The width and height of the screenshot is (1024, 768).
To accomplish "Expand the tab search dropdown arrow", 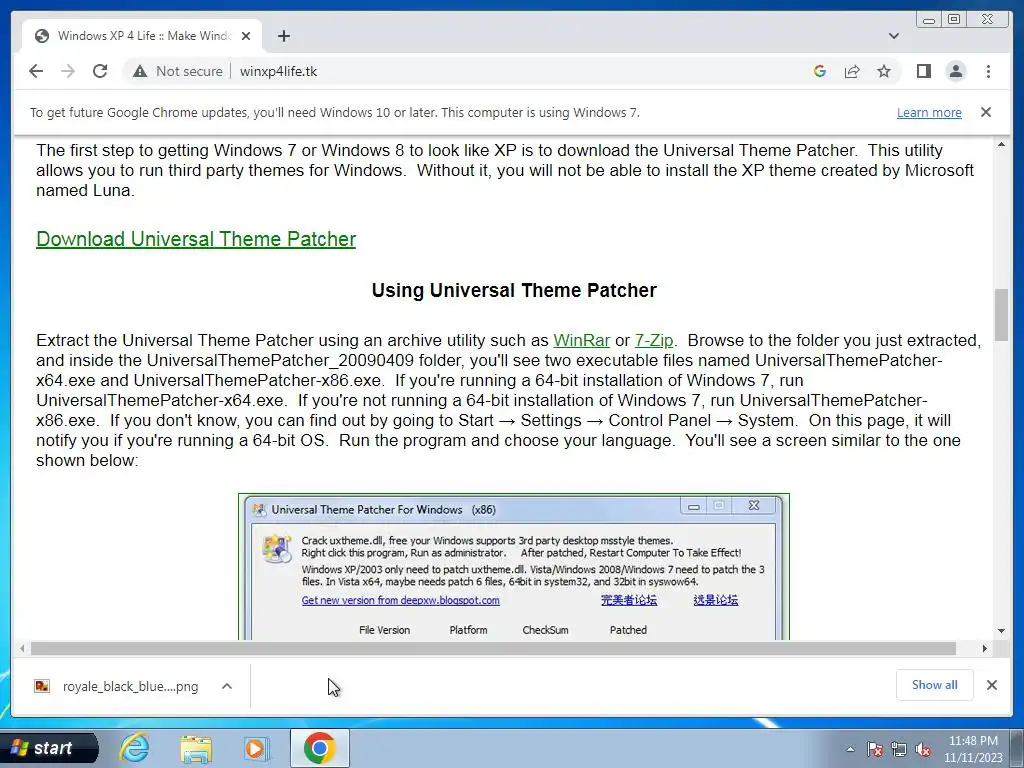I will pos(894,36).
